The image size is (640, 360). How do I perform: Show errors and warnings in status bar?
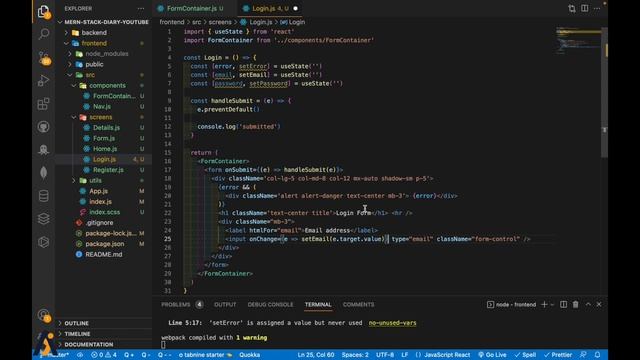coord(104,355)
